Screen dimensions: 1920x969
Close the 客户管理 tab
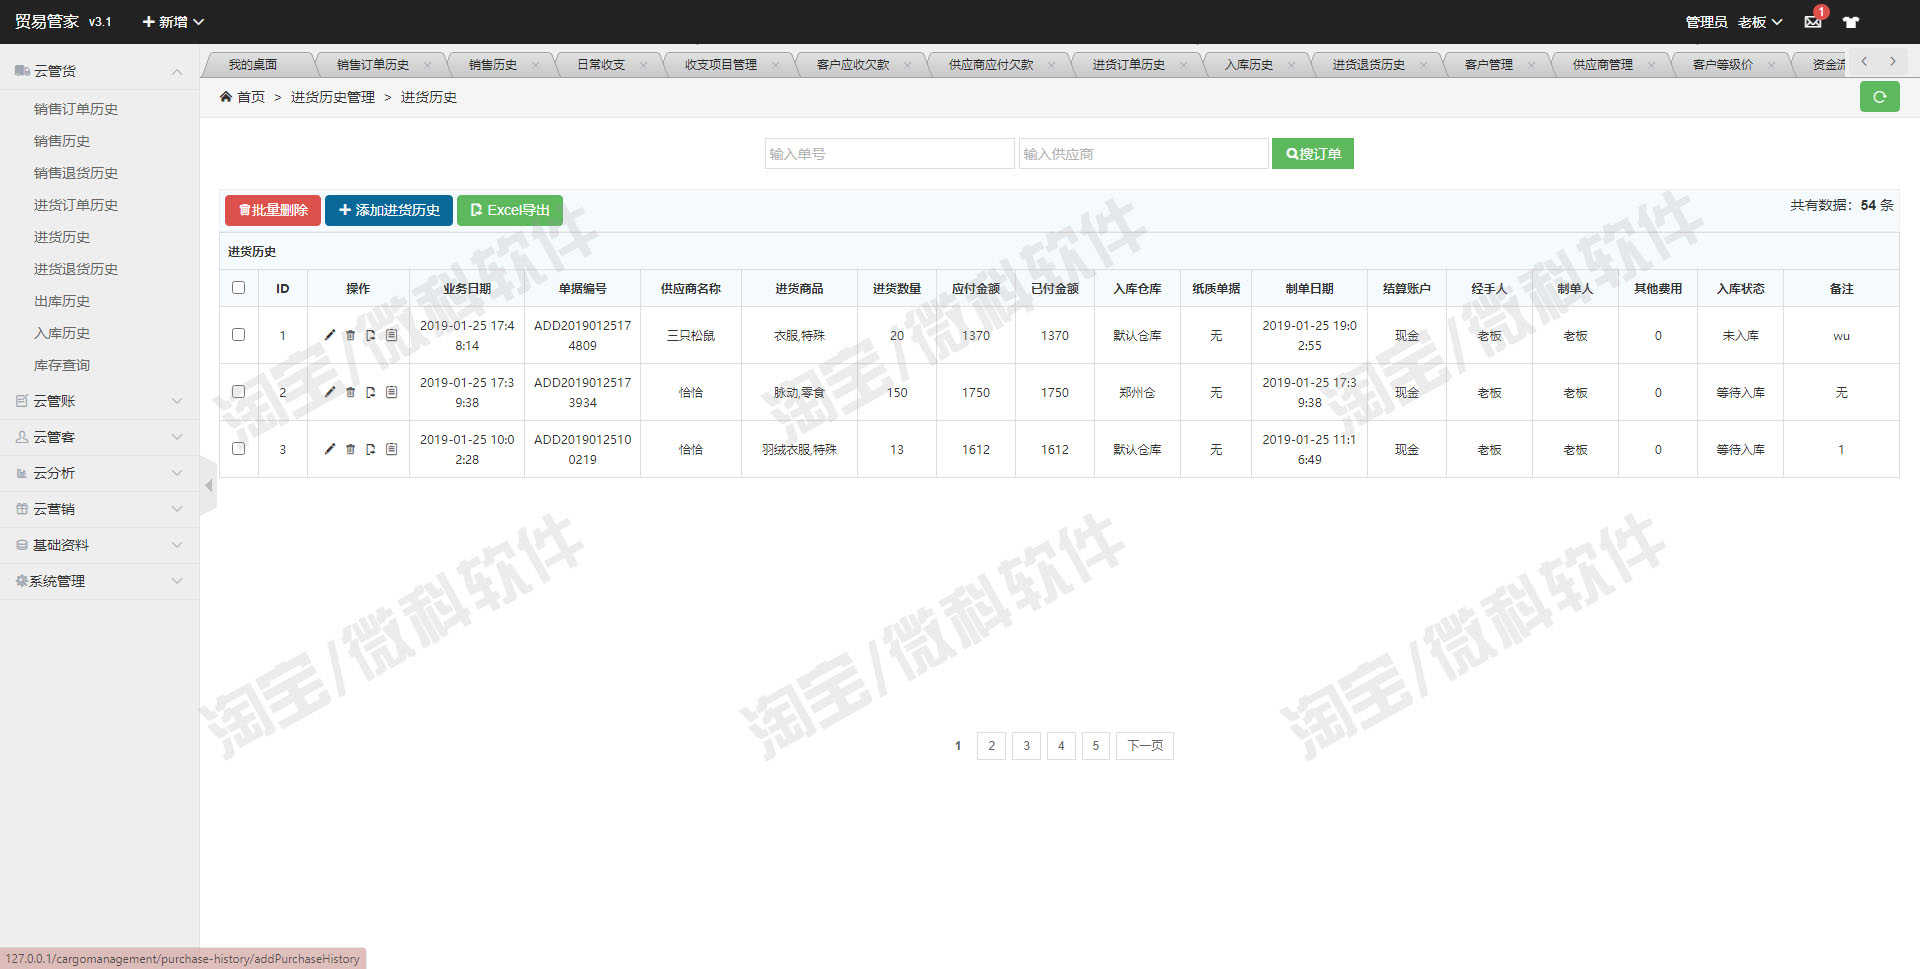pos(1531,65)
